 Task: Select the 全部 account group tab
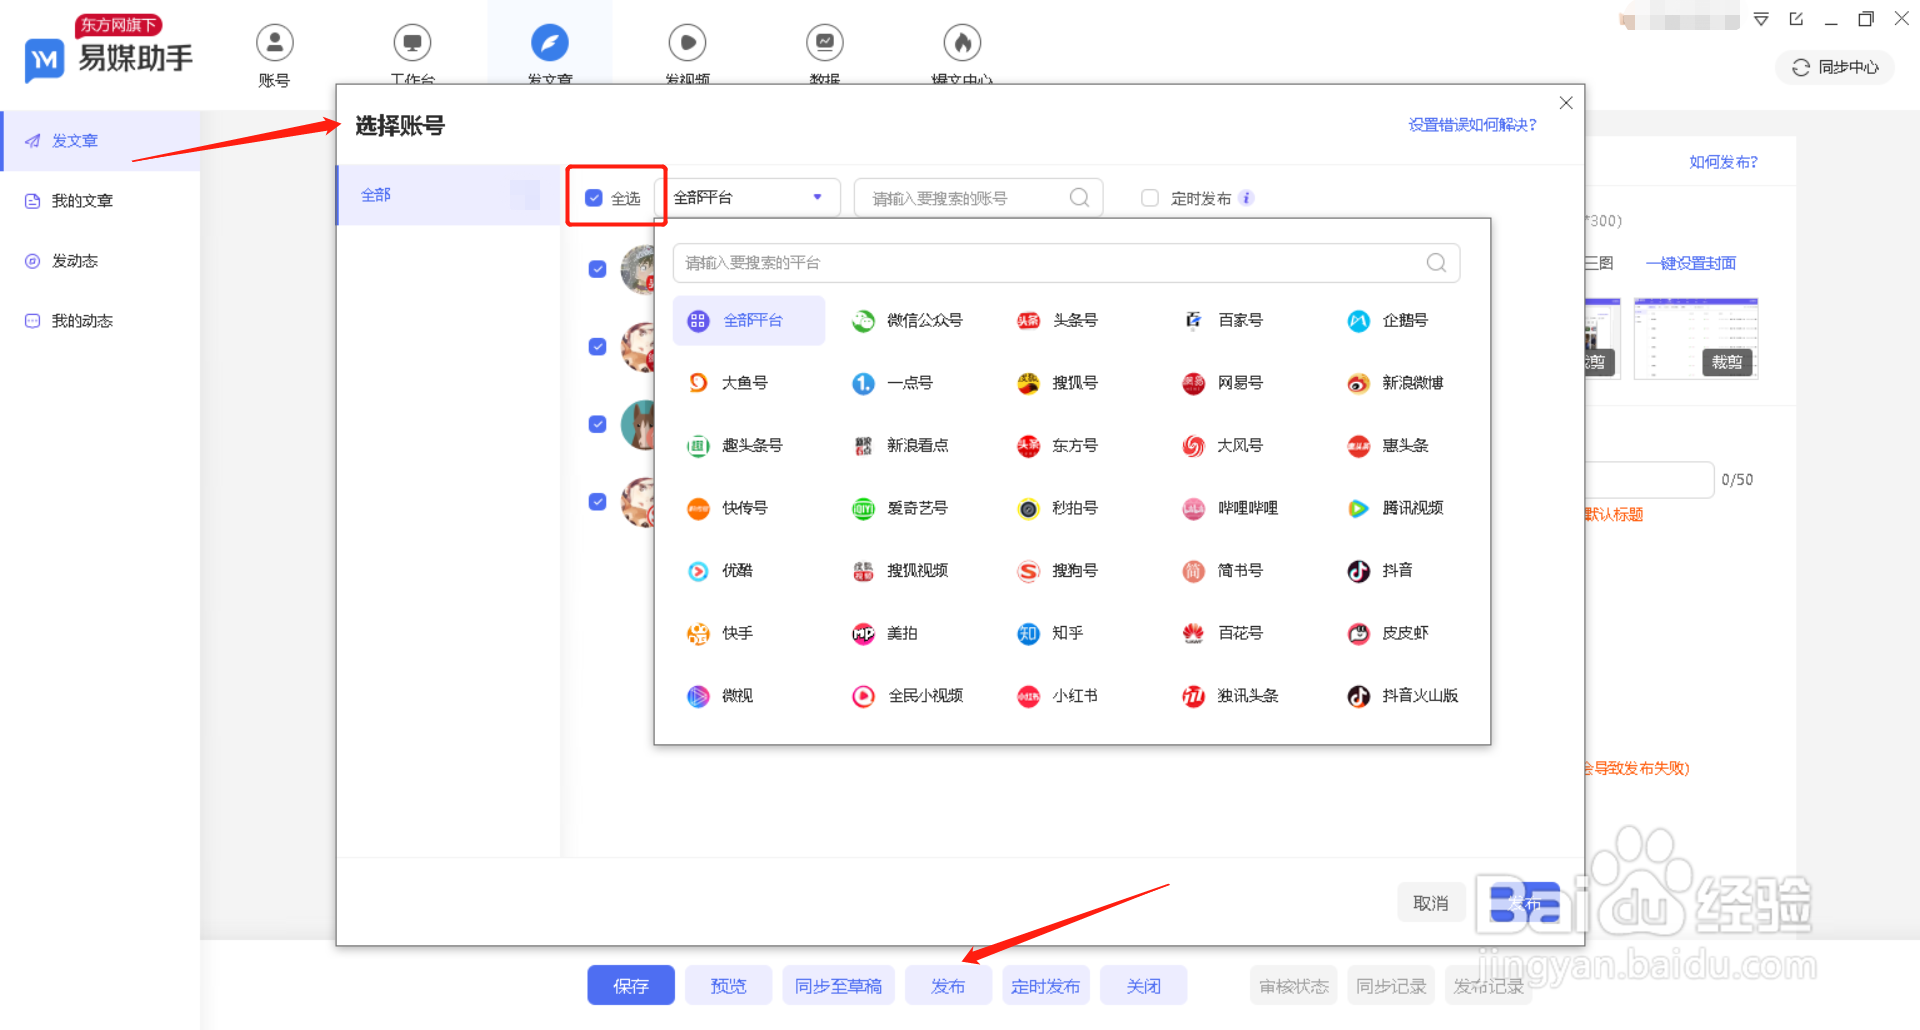(448, 195)
